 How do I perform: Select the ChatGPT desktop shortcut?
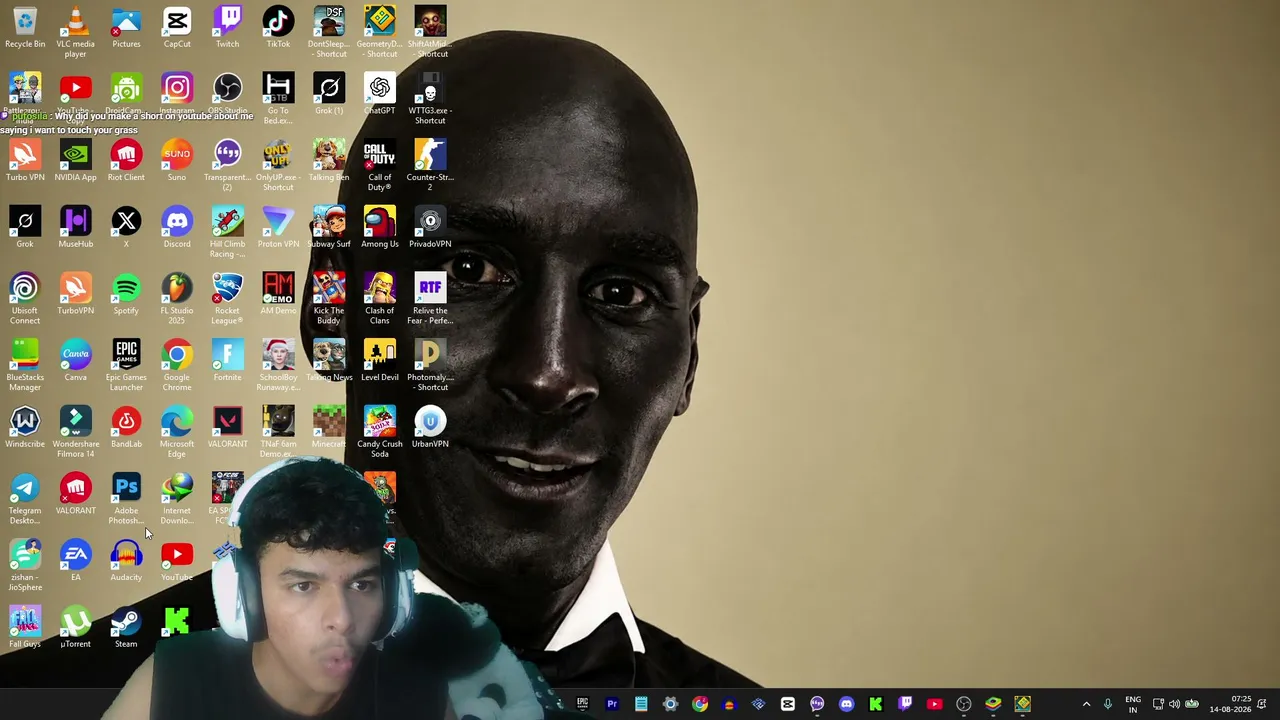[x=380, y=93]
